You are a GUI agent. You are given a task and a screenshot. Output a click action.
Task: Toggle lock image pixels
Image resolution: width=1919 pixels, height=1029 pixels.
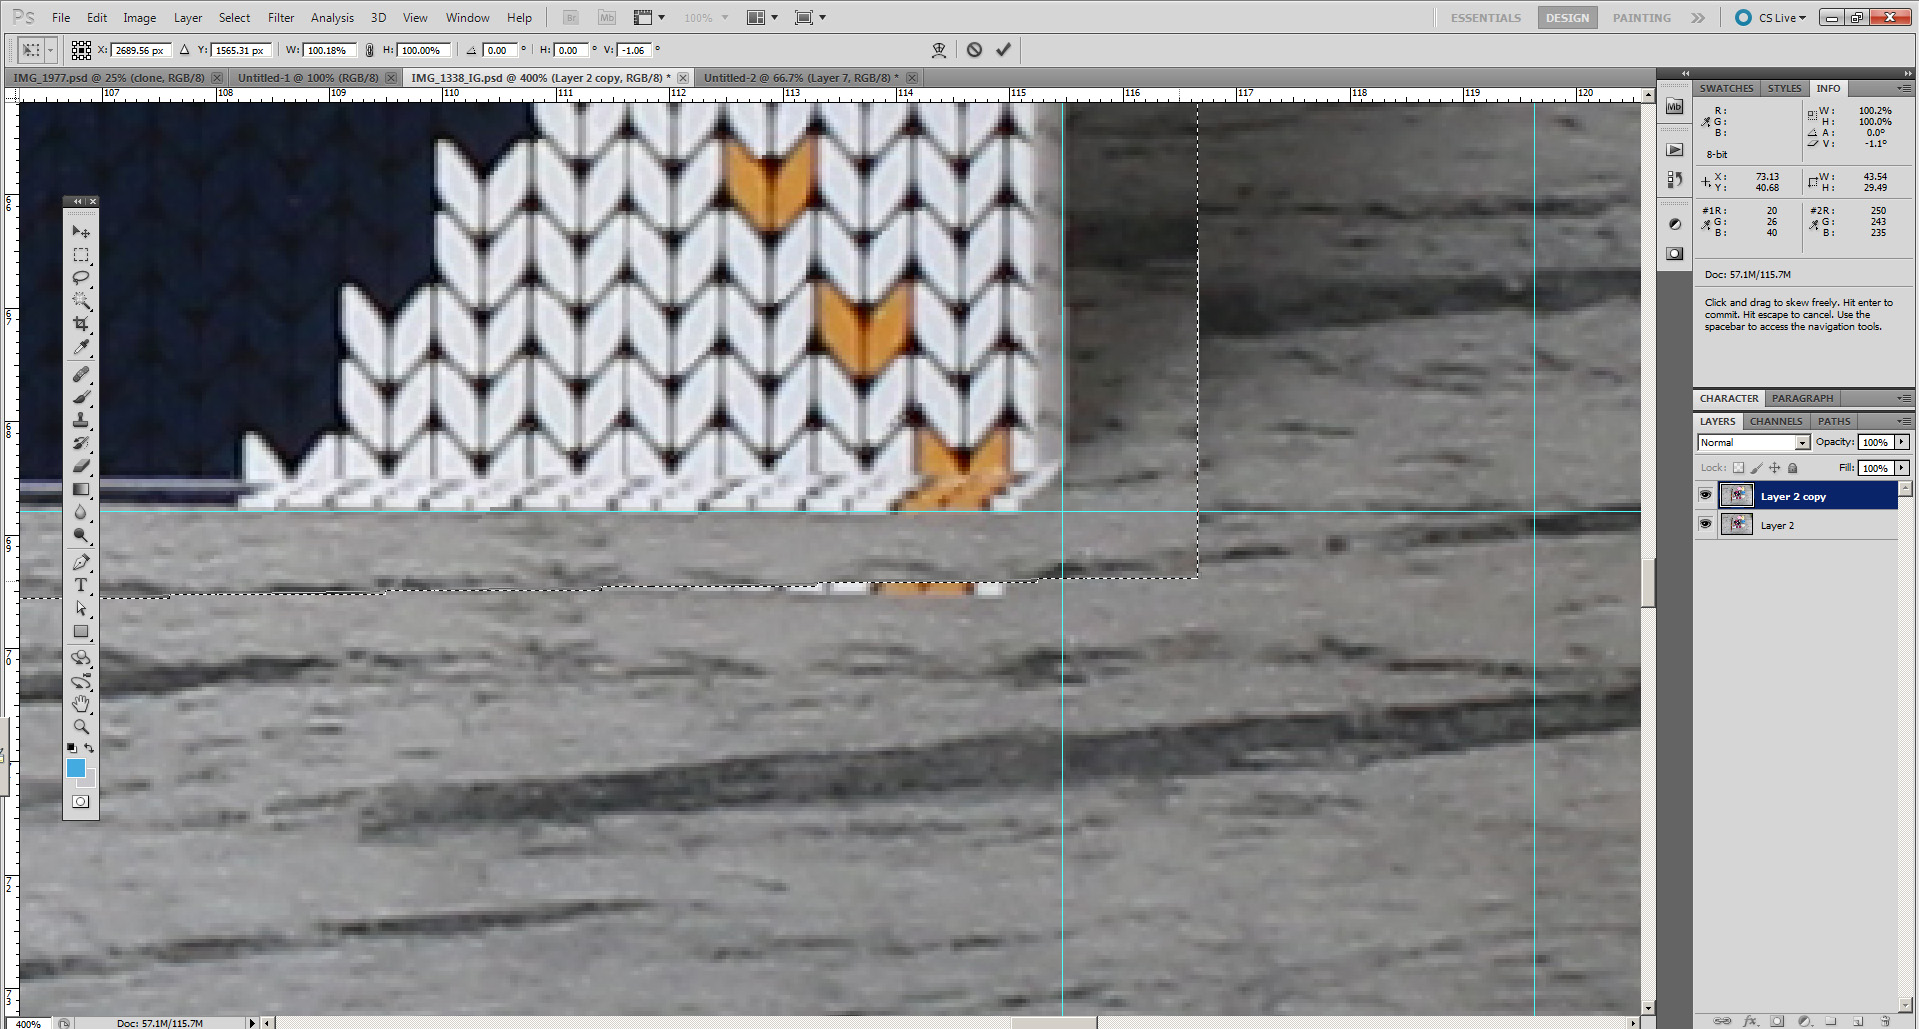(x=1756, y=468)
